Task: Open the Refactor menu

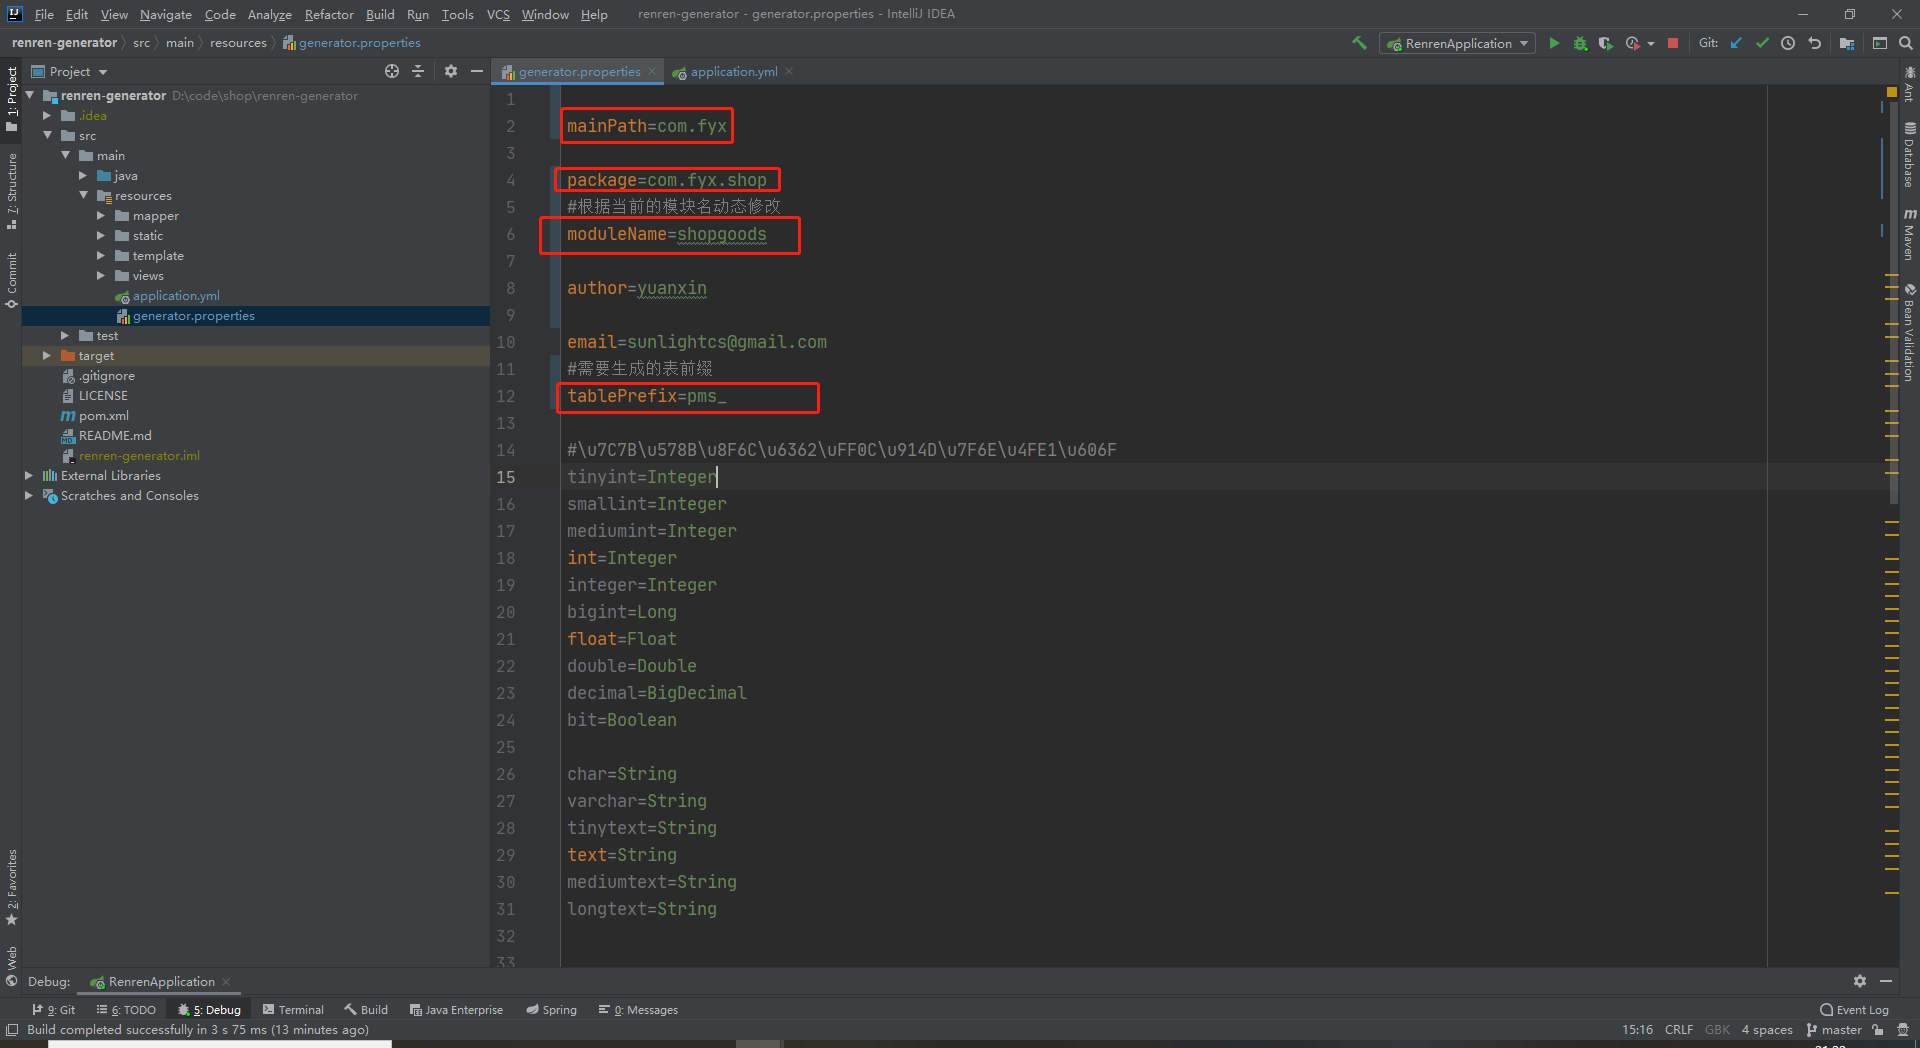Action: tap(329, 14)
